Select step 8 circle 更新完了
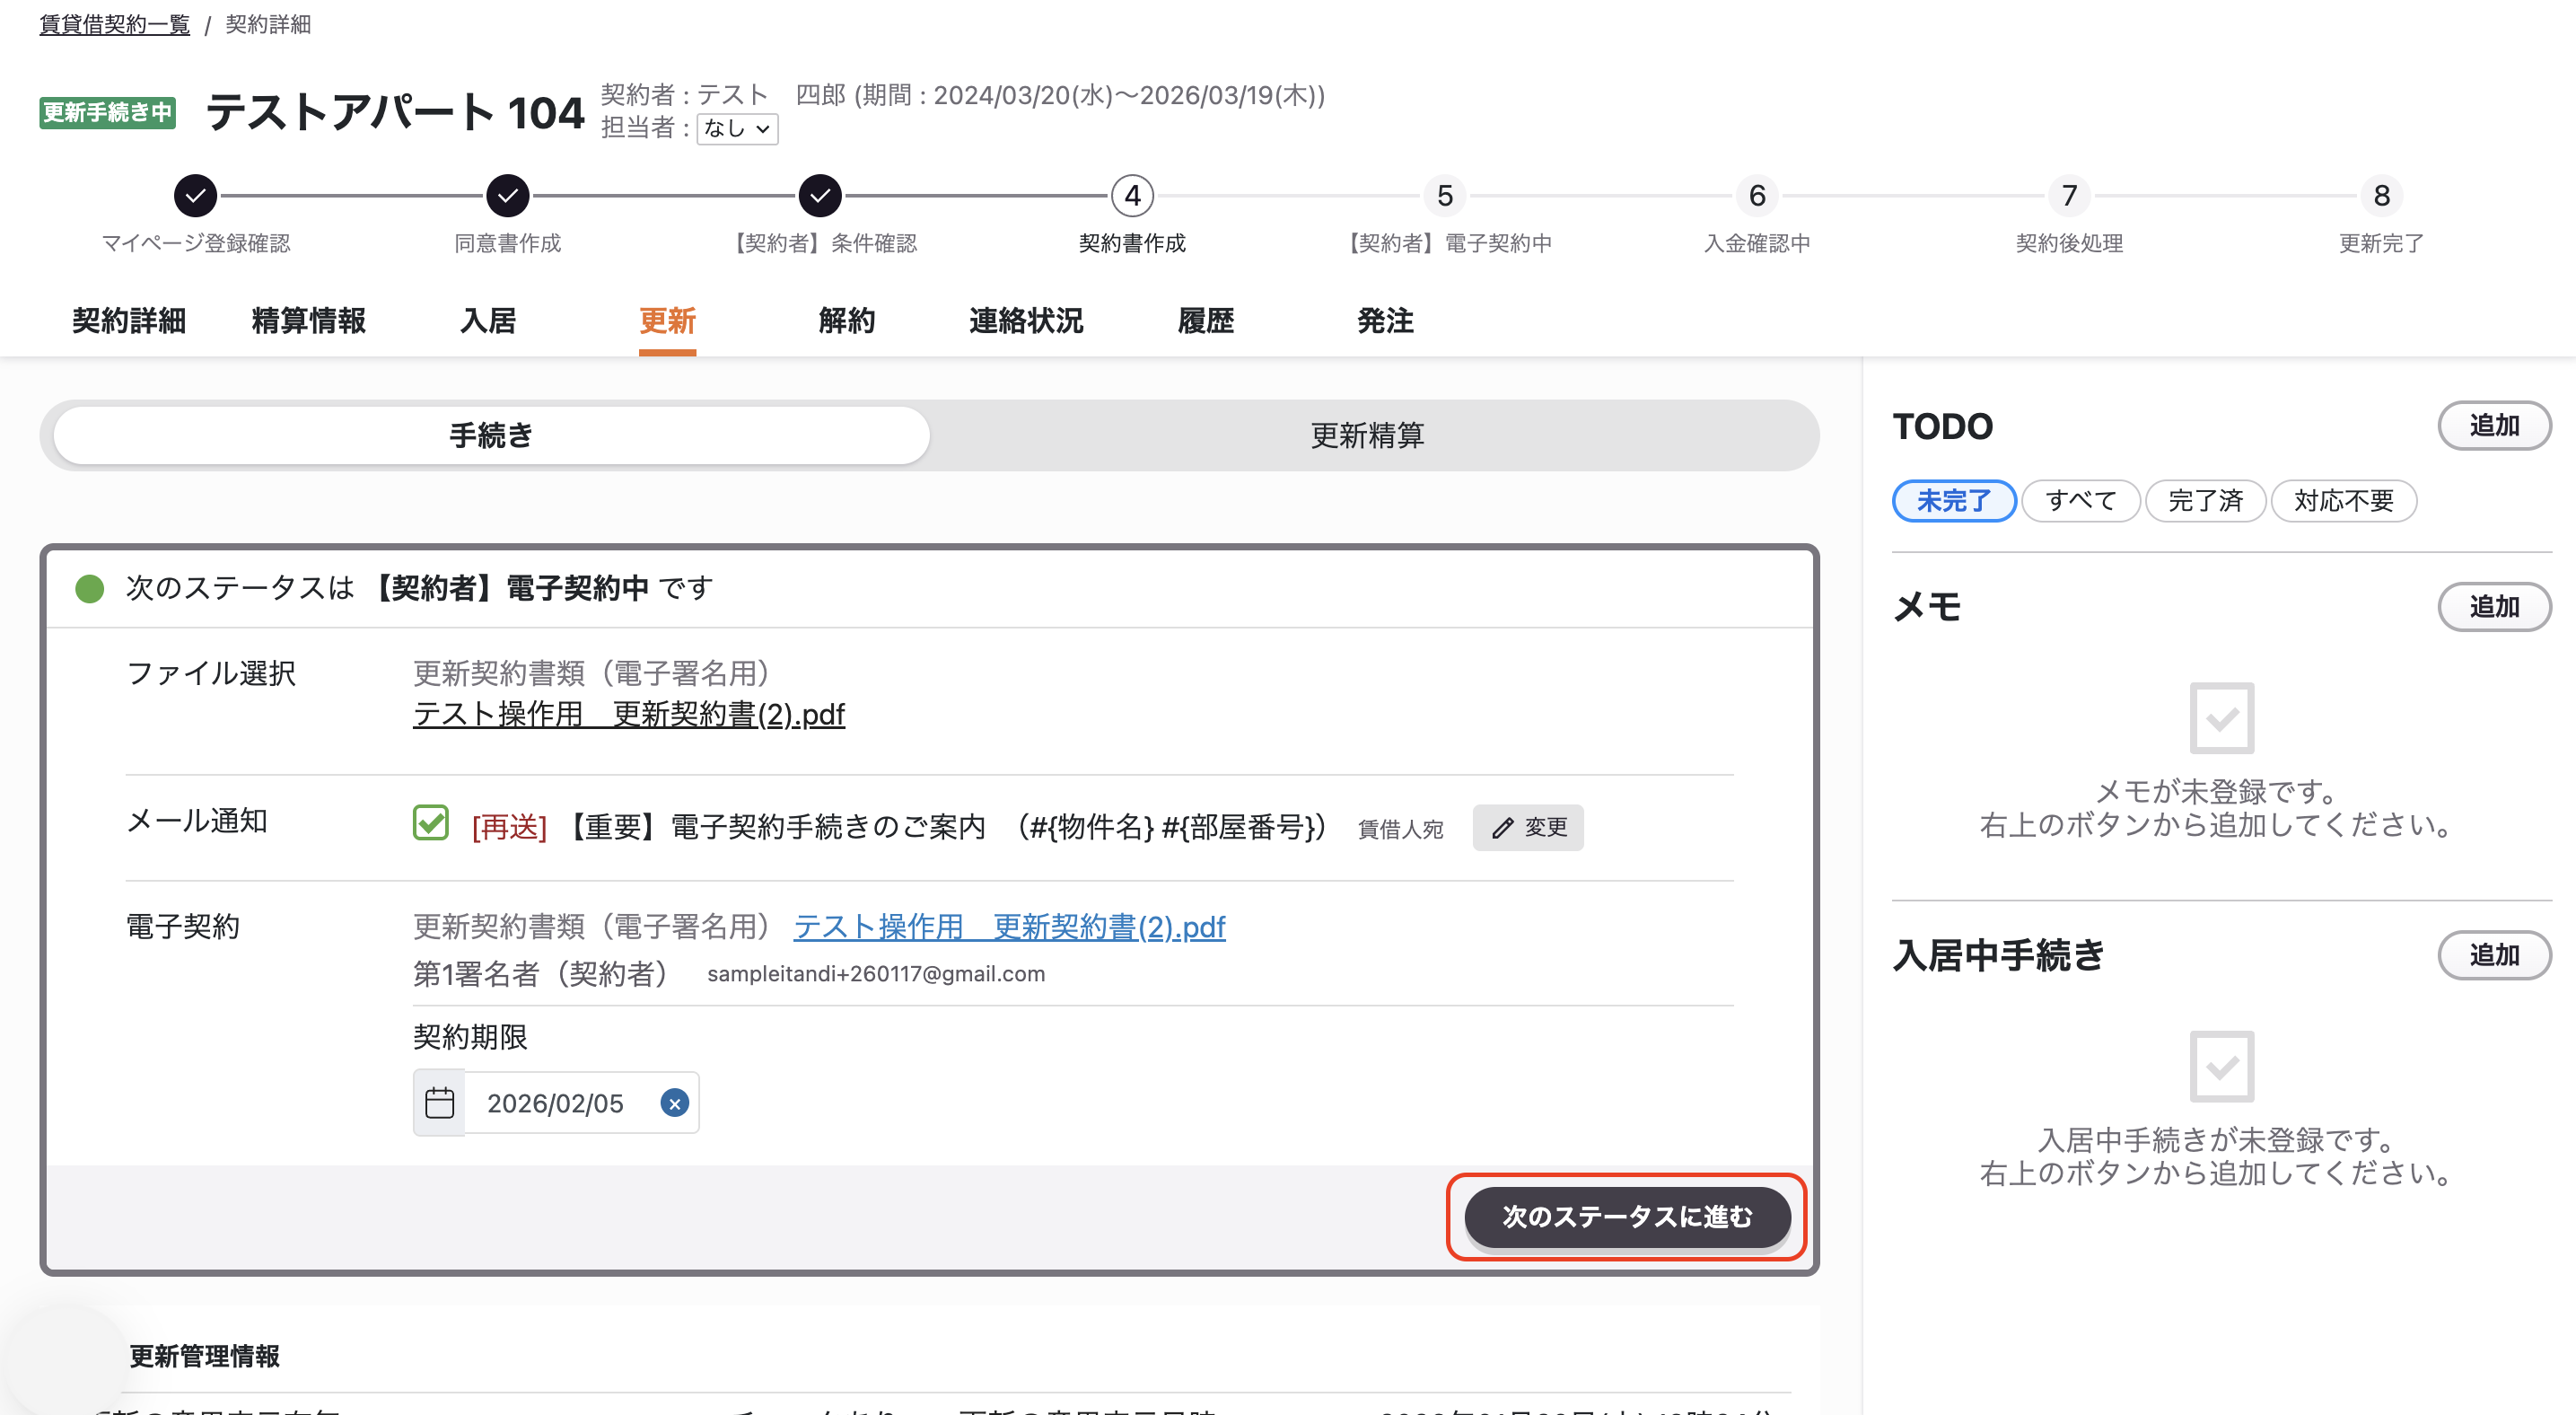 (x=2381, y=196)
